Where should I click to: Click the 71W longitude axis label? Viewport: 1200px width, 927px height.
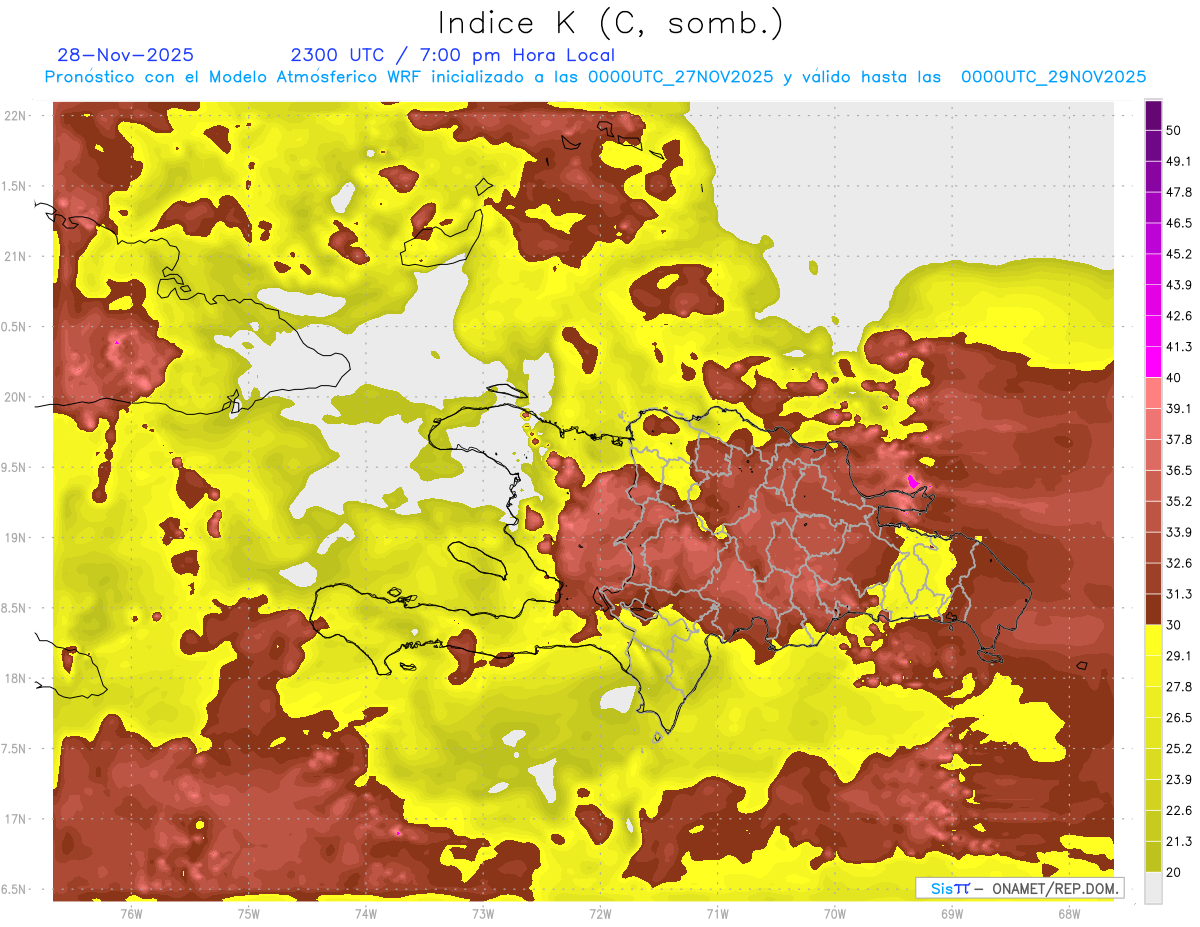coord(717,913)
